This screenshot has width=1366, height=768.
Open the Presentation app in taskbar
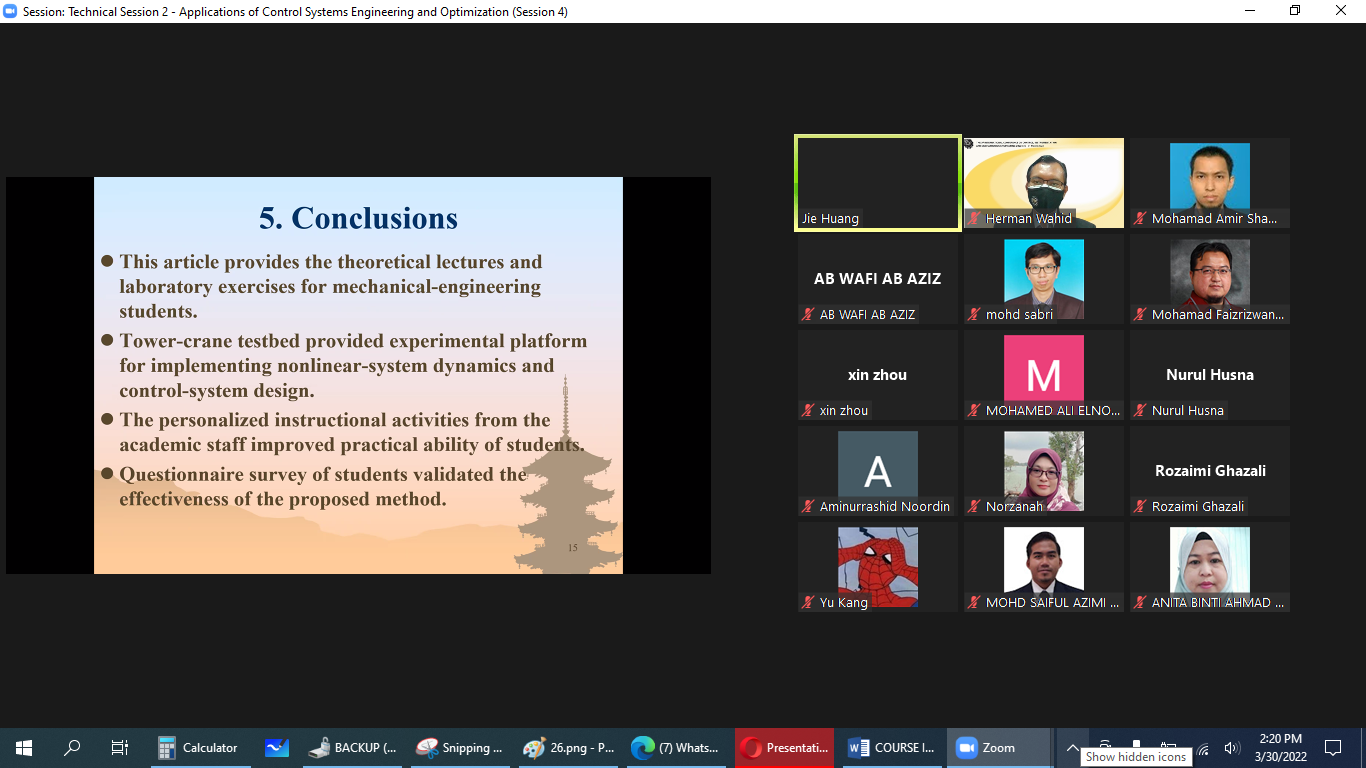pyautogui.click(x=784, y=748)
